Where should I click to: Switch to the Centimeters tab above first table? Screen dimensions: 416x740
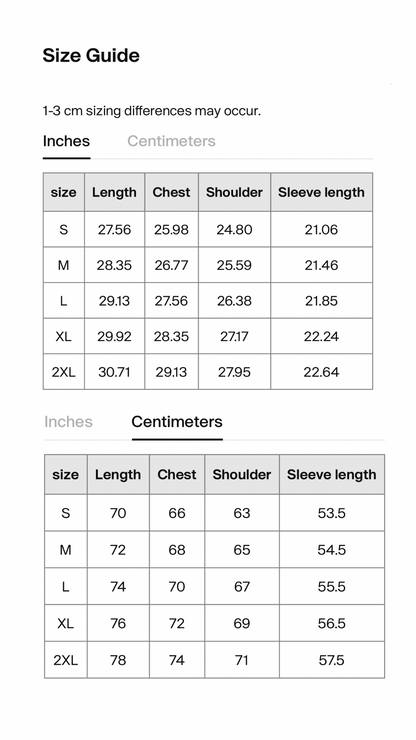pos(171,141)
